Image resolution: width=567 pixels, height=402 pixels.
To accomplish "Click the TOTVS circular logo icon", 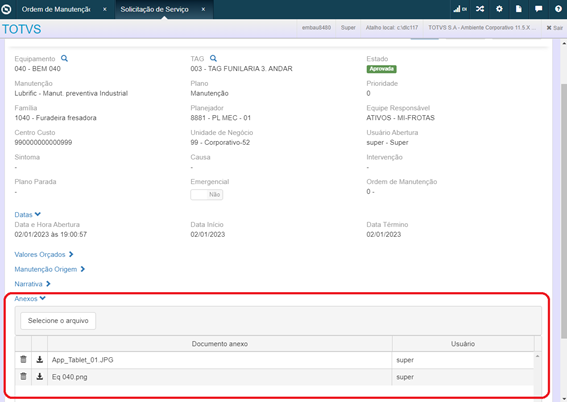I will click(x=6, y=9).
